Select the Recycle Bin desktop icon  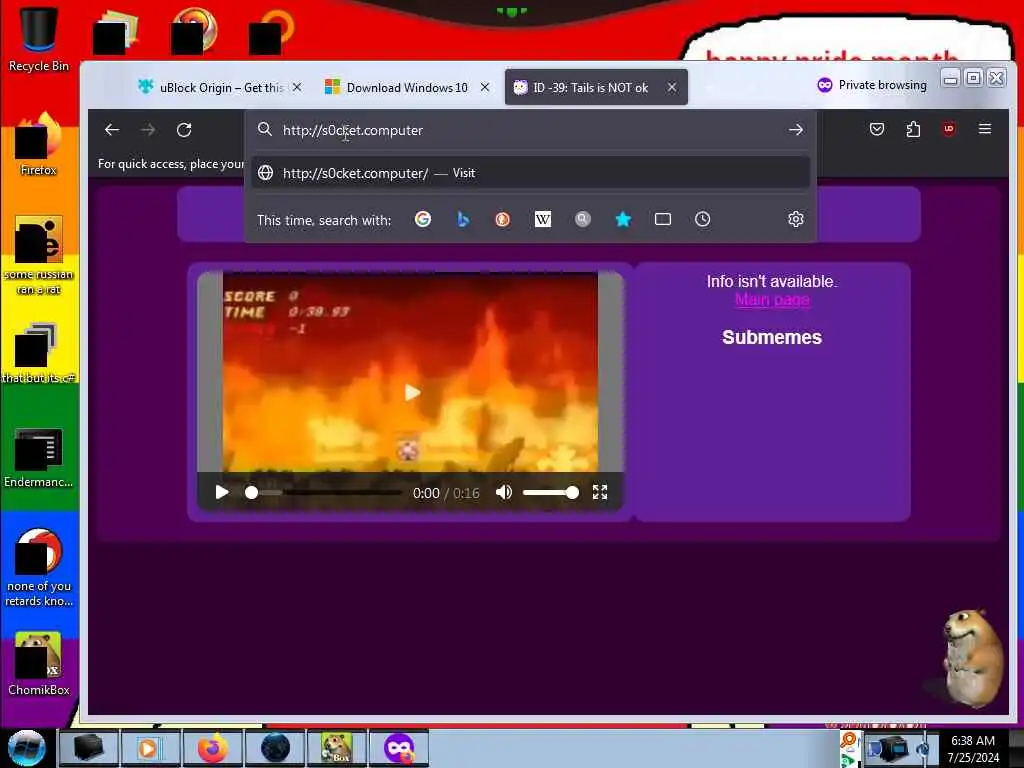click(x=38, y=39)
